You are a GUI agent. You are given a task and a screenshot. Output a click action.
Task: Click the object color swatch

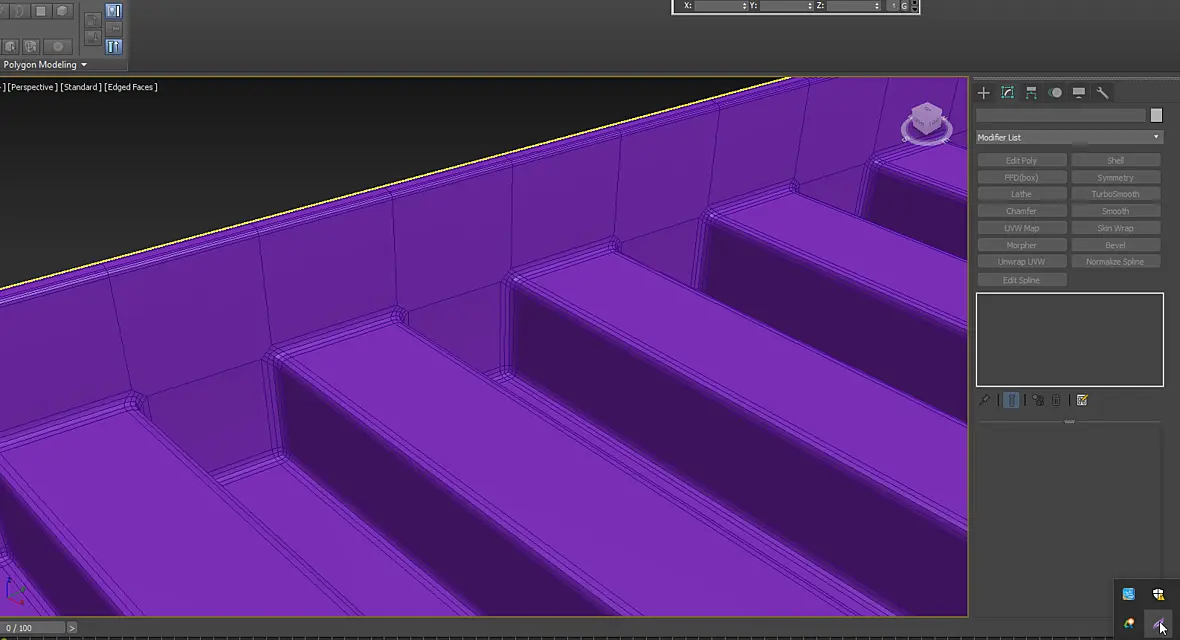(x=1157, y=115)
